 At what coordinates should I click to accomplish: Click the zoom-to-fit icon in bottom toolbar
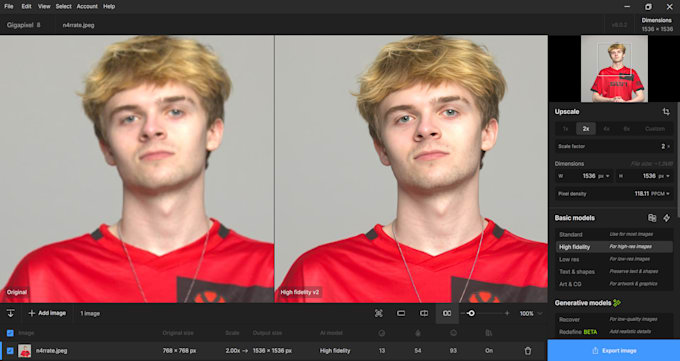click(379, 313)
